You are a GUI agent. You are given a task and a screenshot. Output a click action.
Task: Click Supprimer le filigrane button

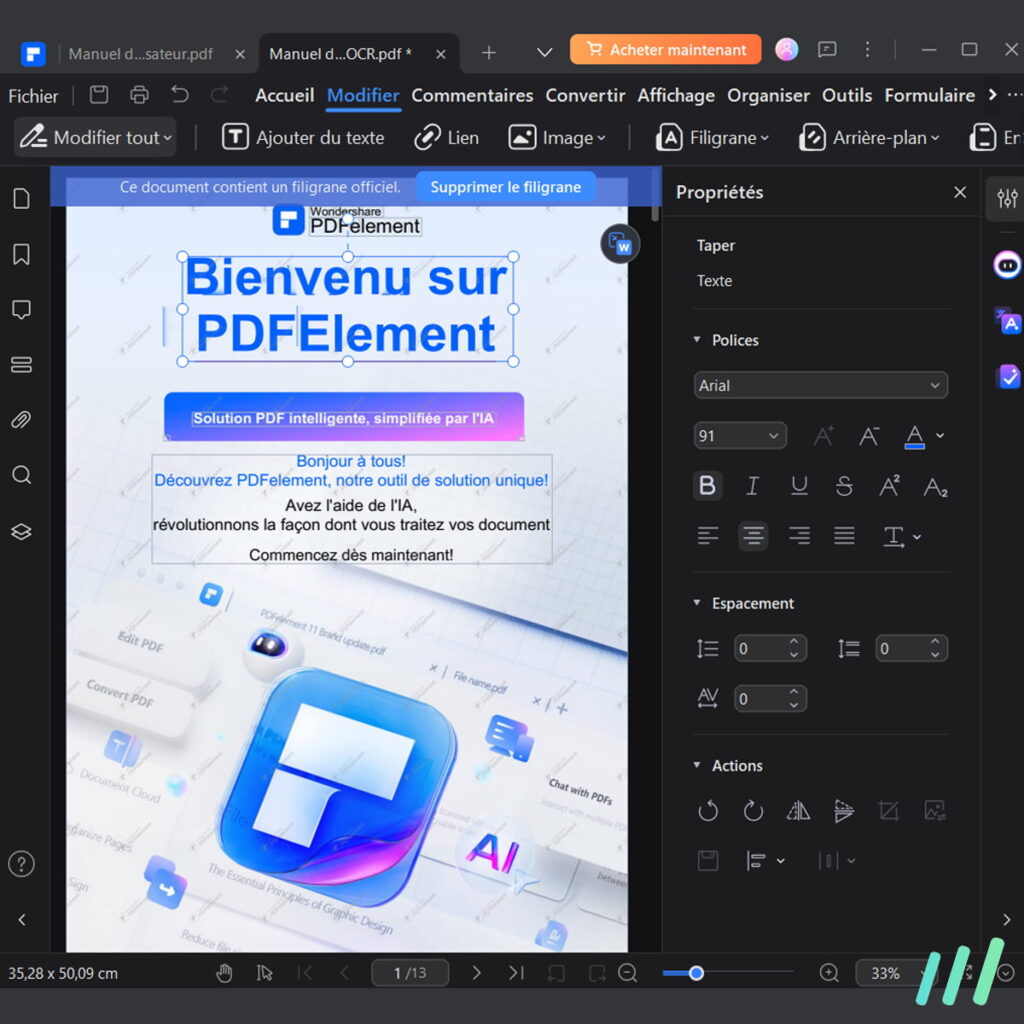(x=505, y=187)
